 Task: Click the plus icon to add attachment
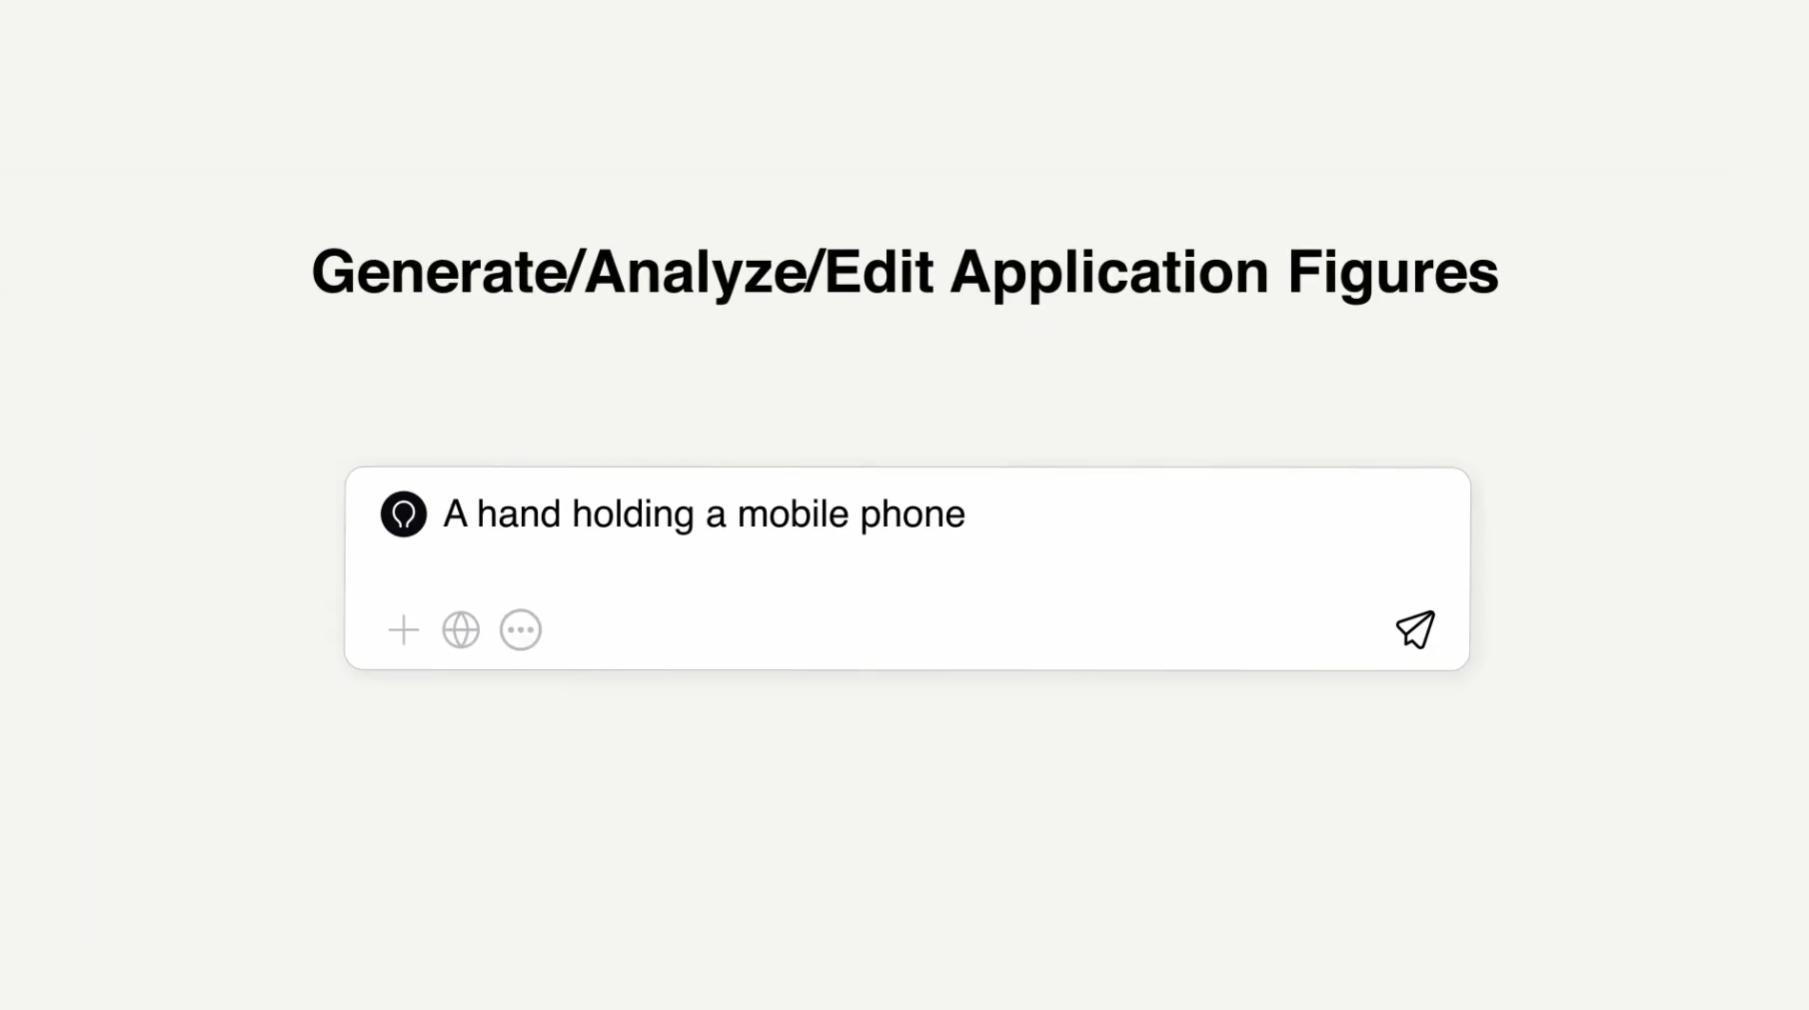(x=403, y=630)
